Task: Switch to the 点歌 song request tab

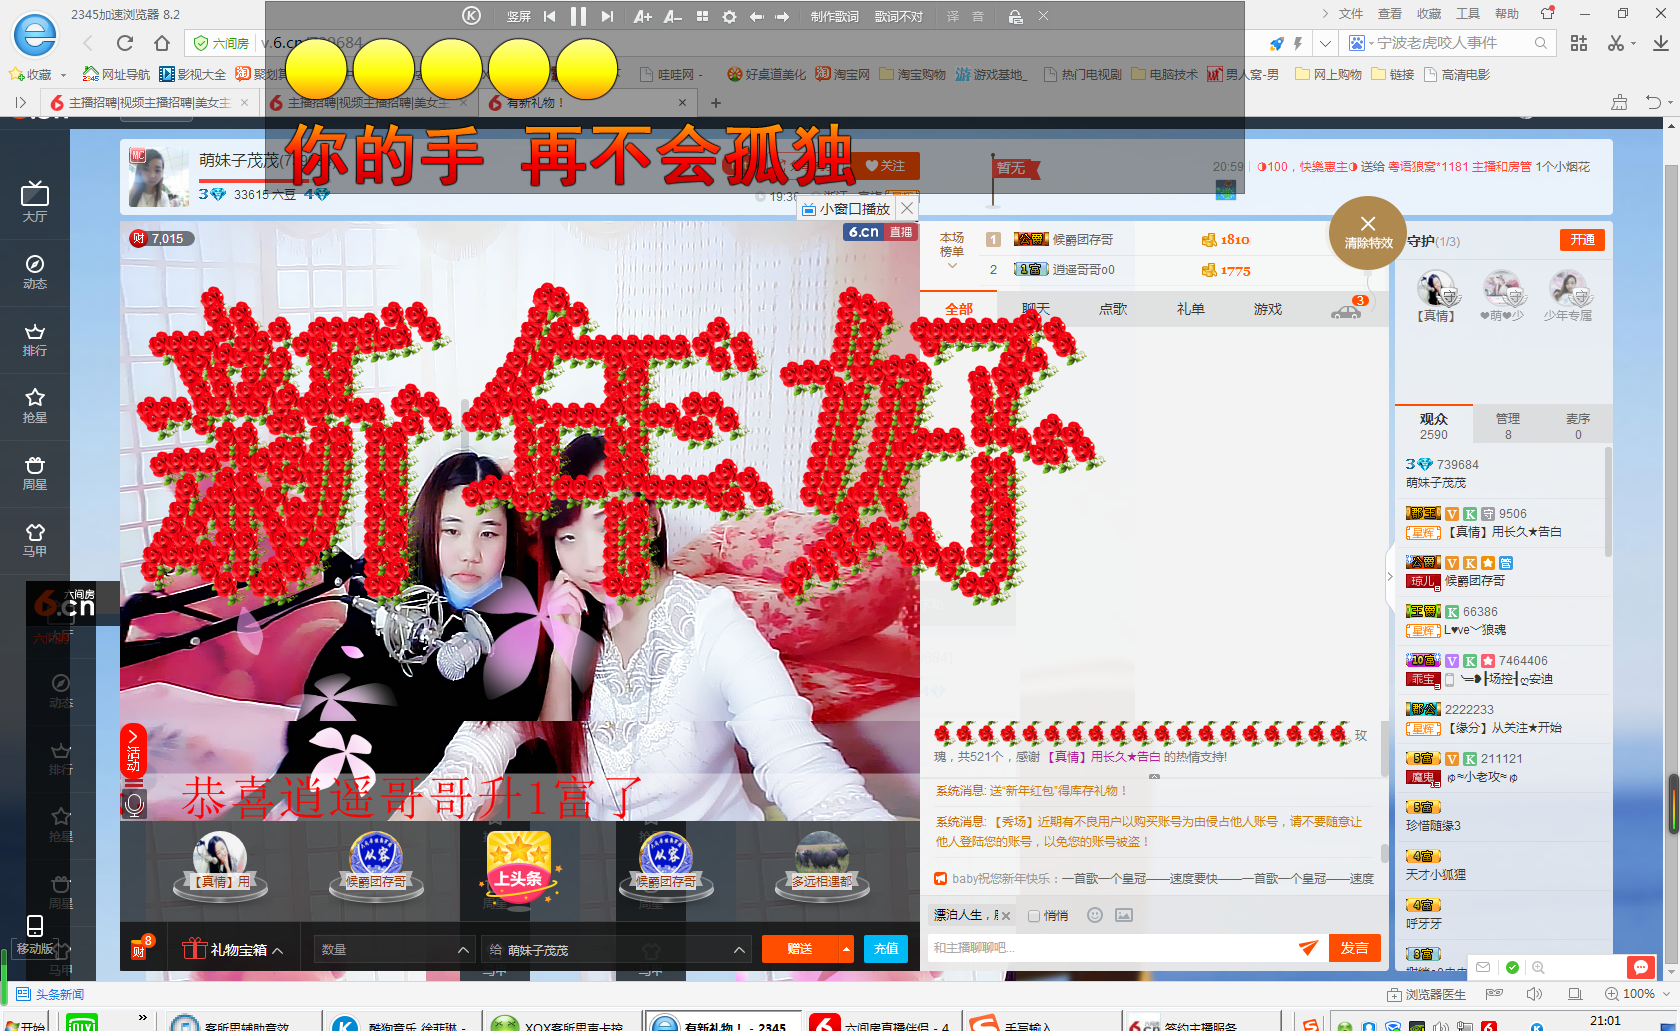Action: tap(1113, 309)
